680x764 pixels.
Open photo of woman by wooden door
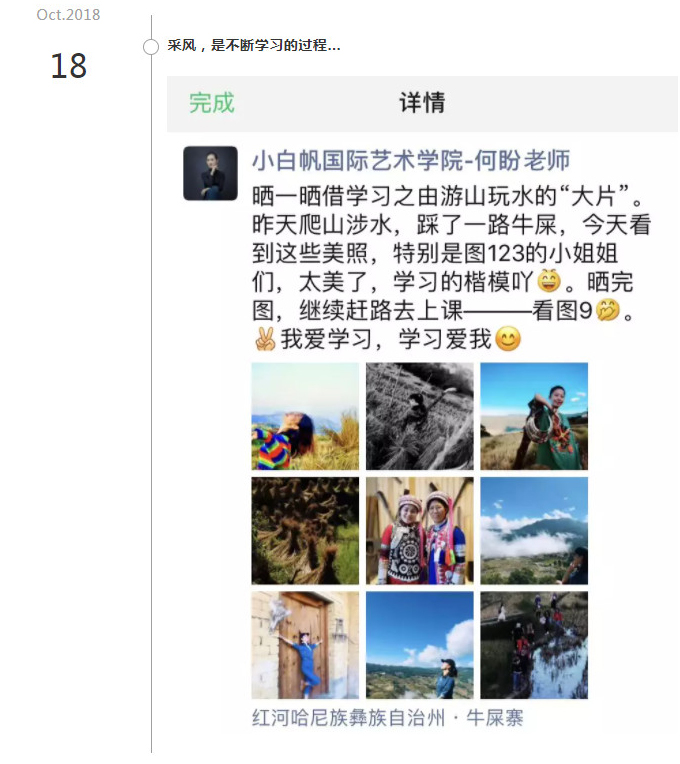pos(305,645)
